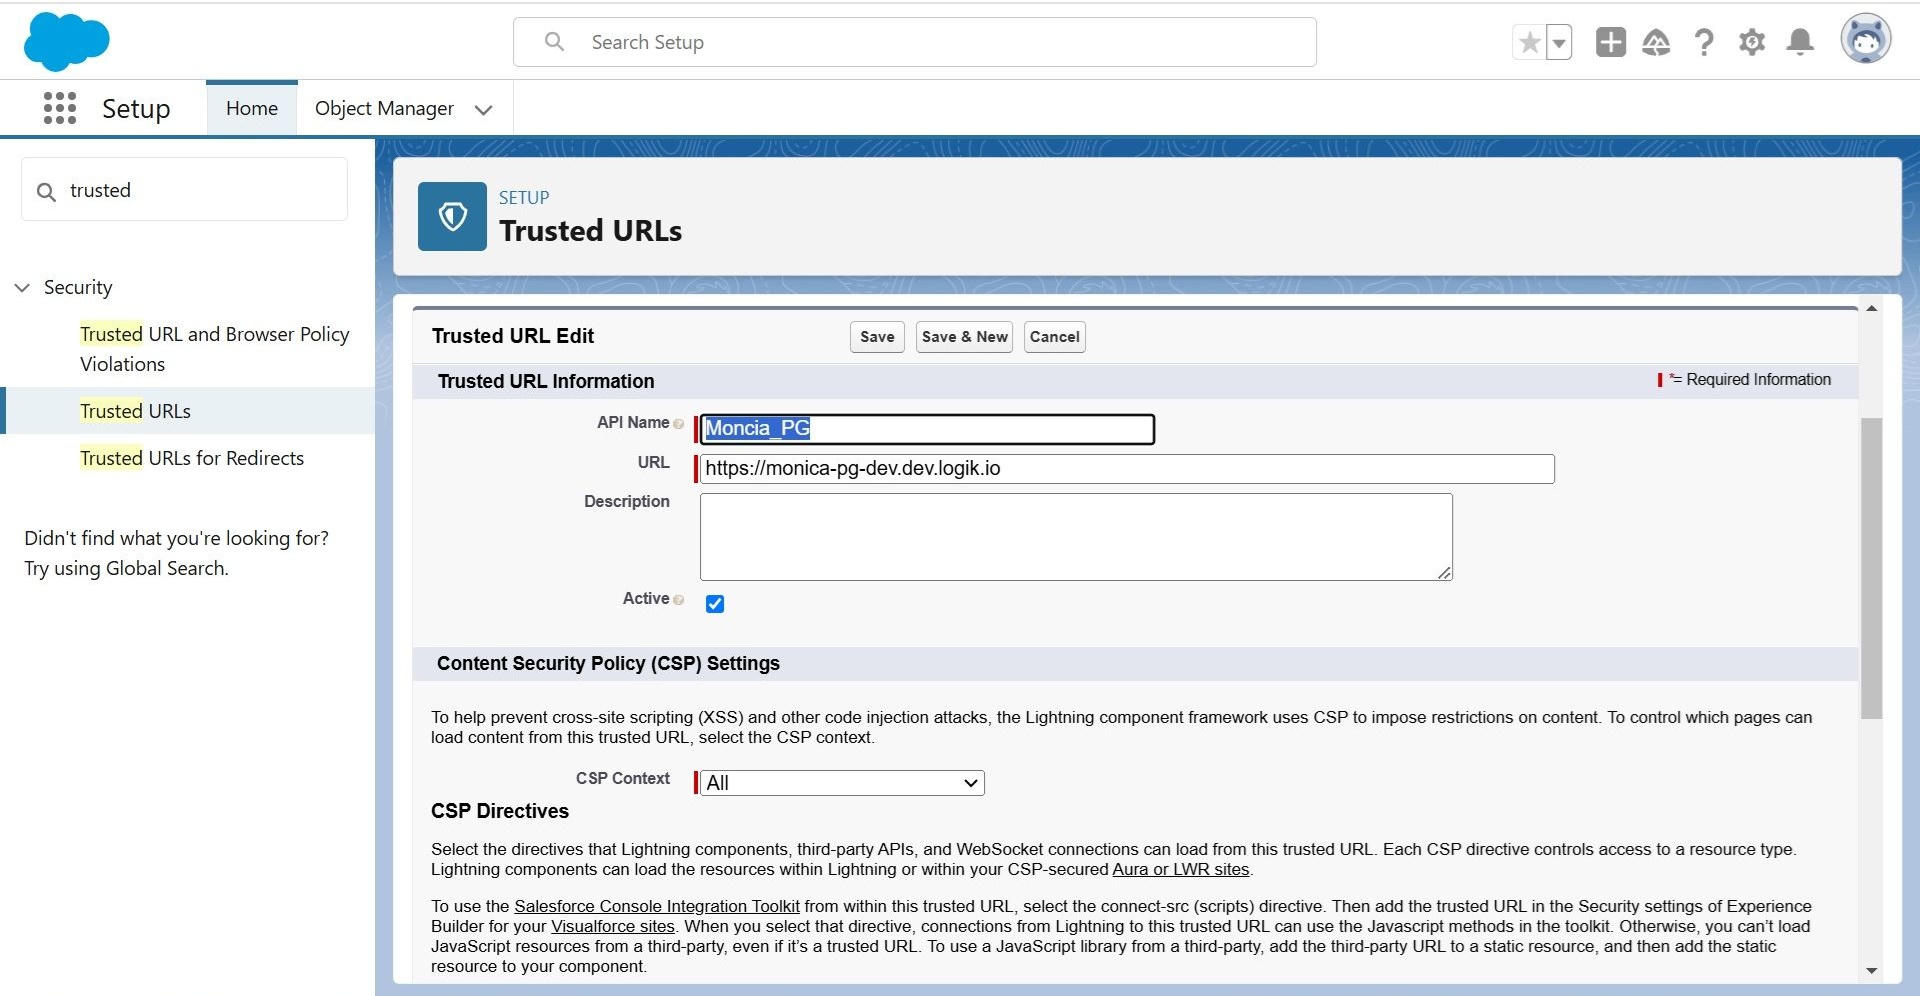Open the favorites list dropdown arrow
1920x996 pixels.
point(1559,42)
